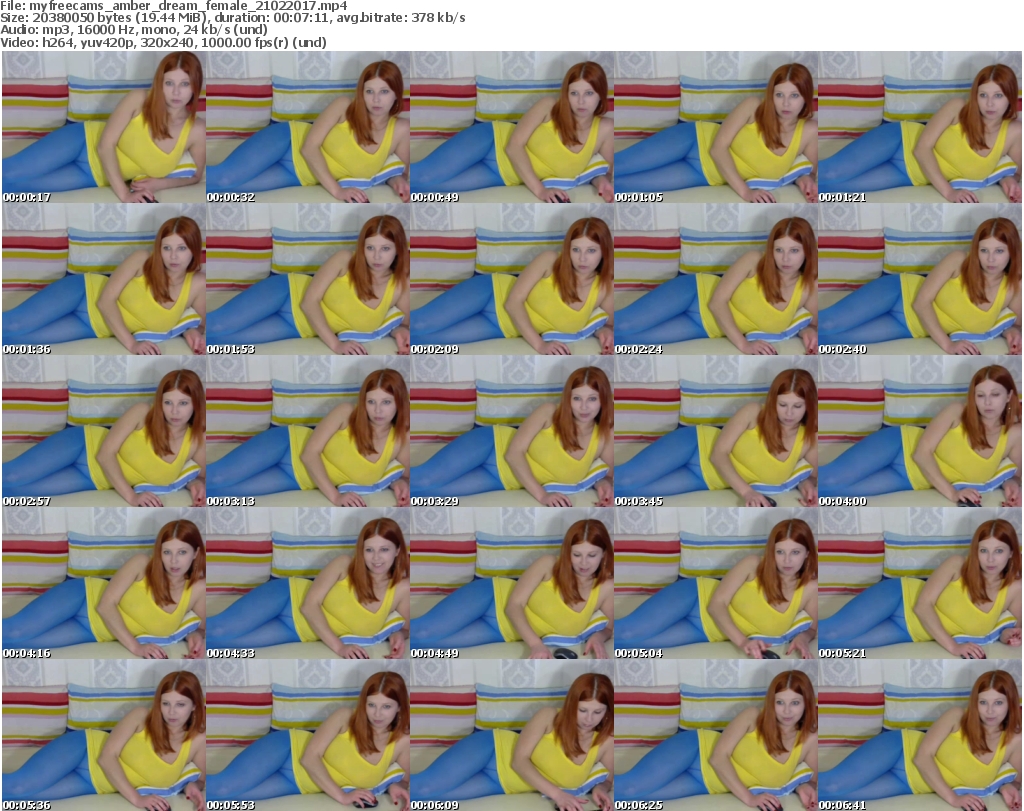Open the thumbnail stamped 00:00:17
The width and height of the screenshot is (1024, 811).
[x=104, y=127]
